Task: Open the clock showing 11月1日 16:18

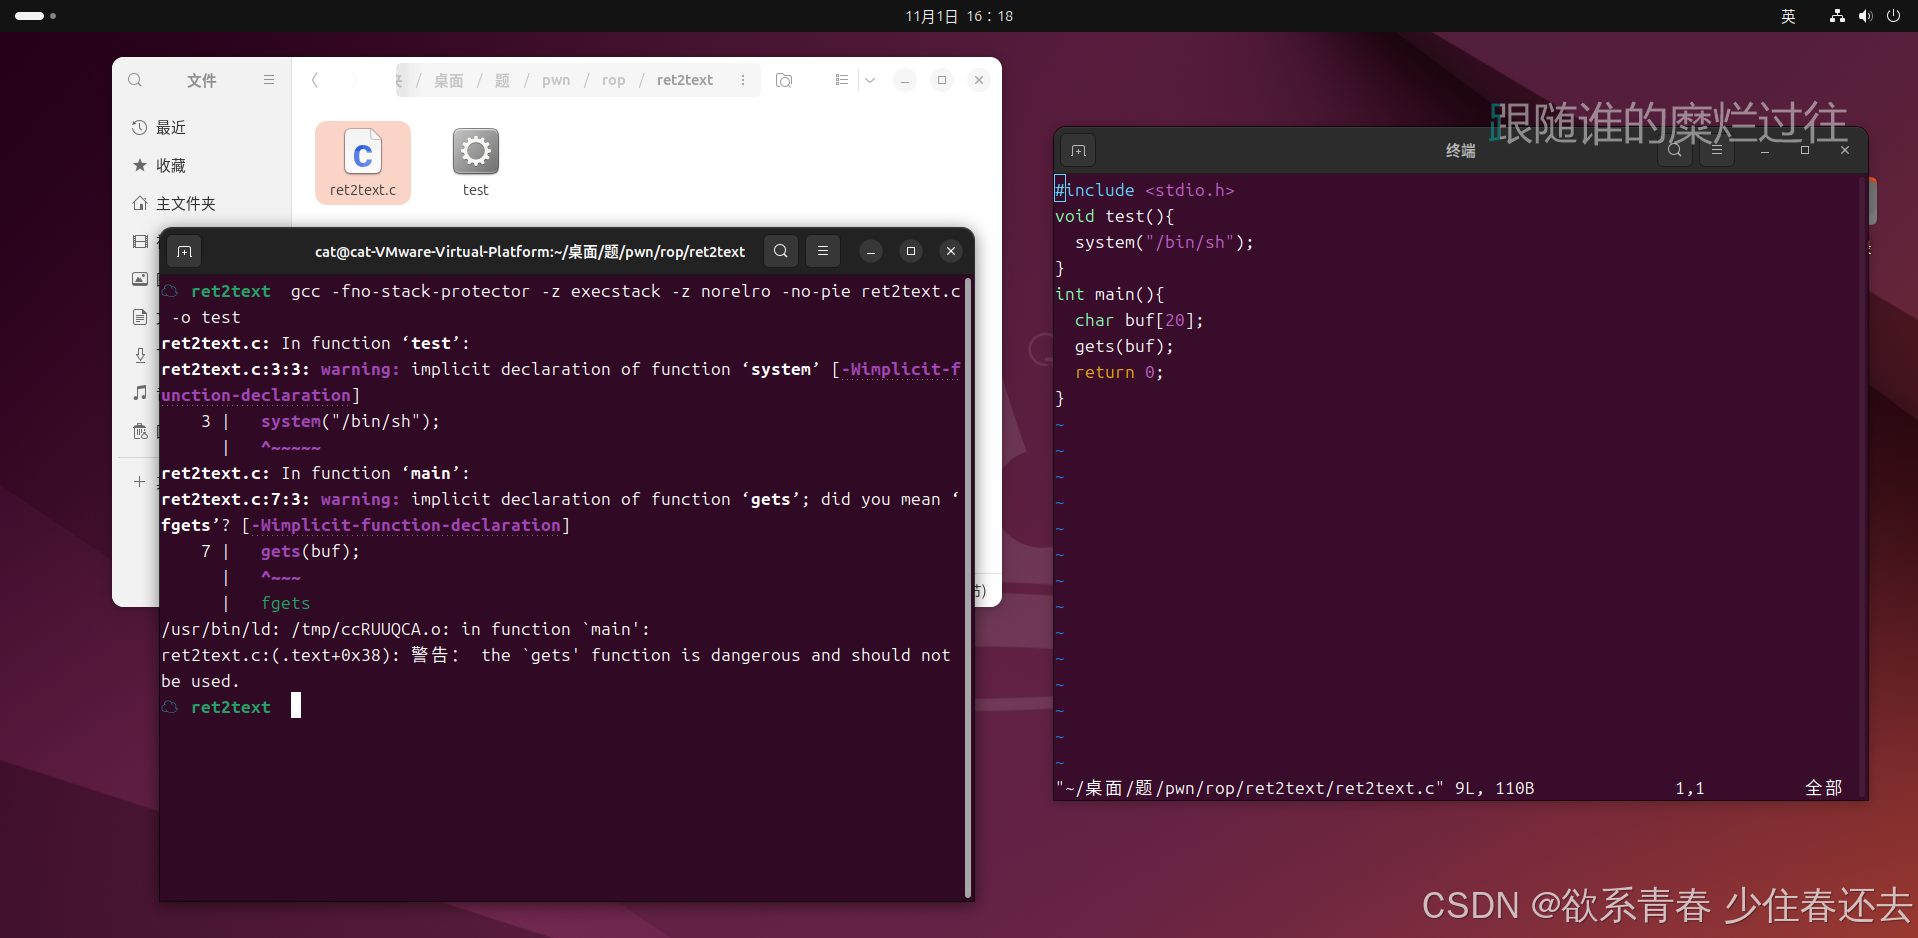Action: point(959,16)
